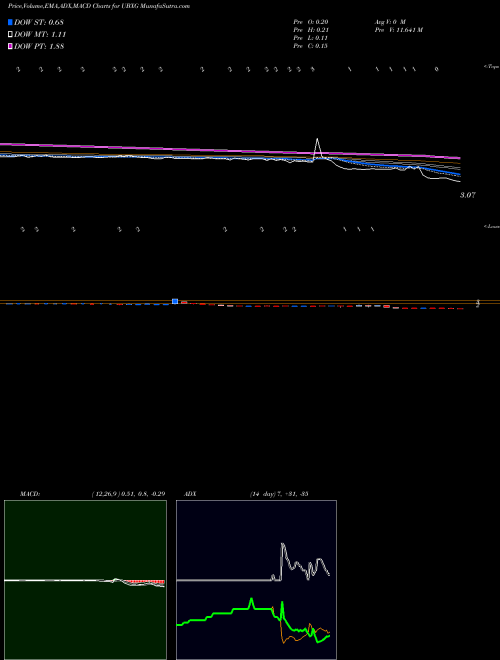The height and width of the screenshot is (660, 500).
Task: Click the ADX '(14 day) 7, +31, -33' values
Action: click(279, 494)
